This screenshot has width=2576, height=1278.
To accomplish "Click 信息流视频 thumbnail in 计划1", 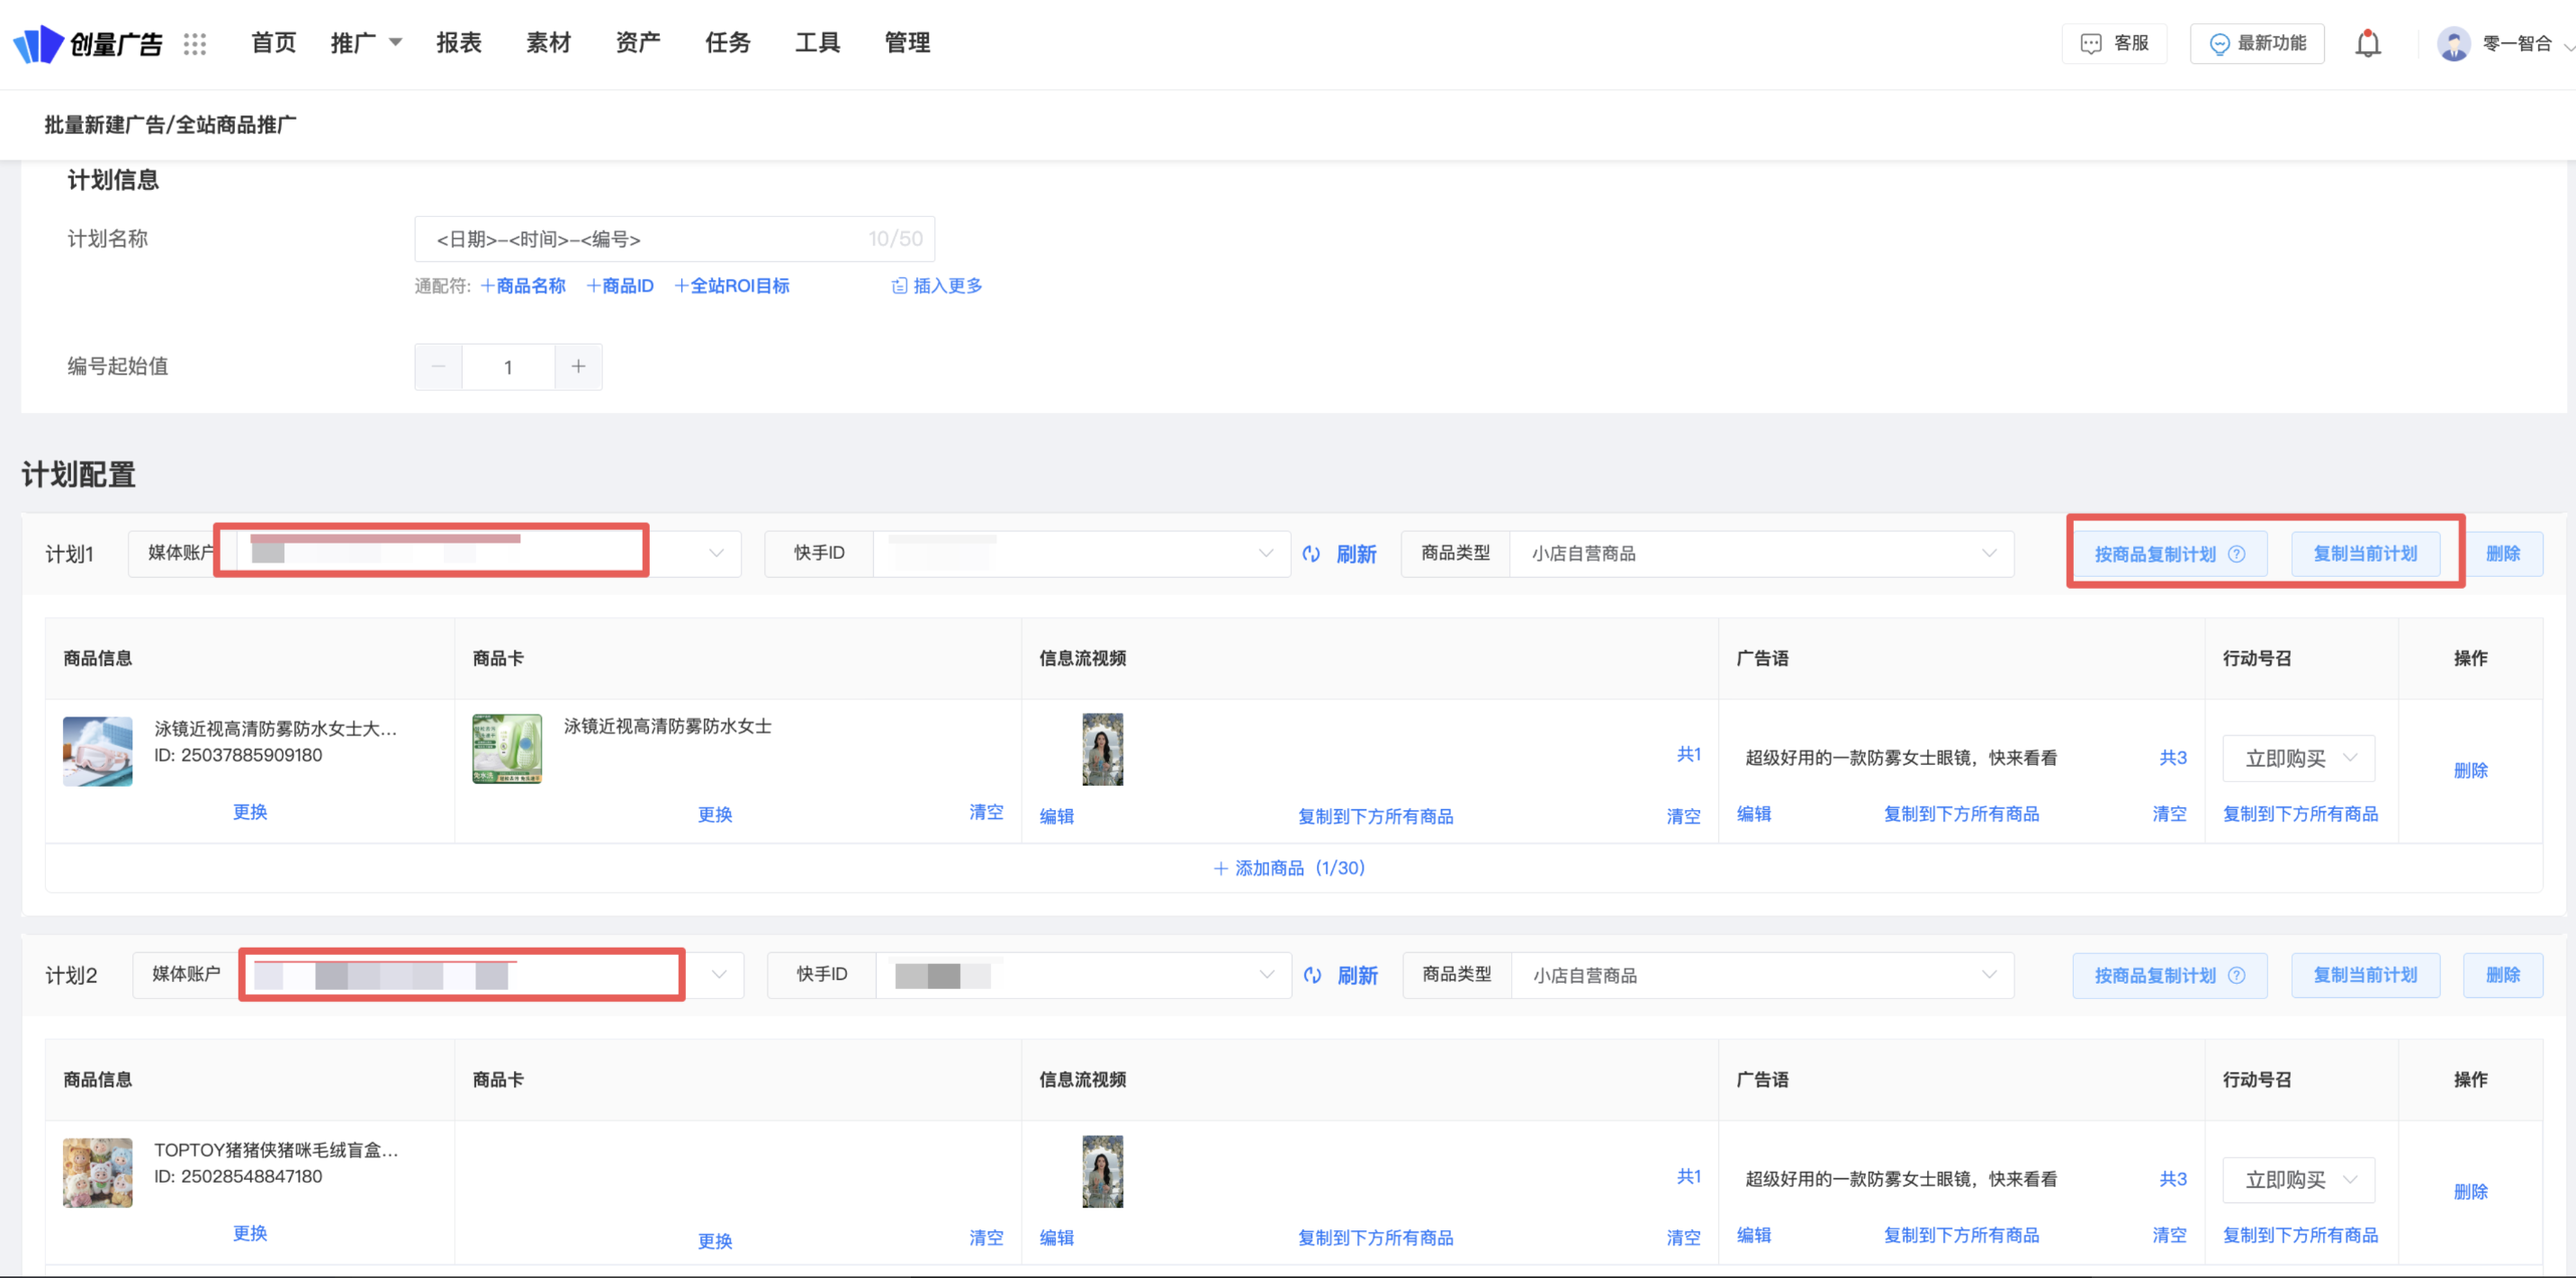I will tap(1102, 749).
